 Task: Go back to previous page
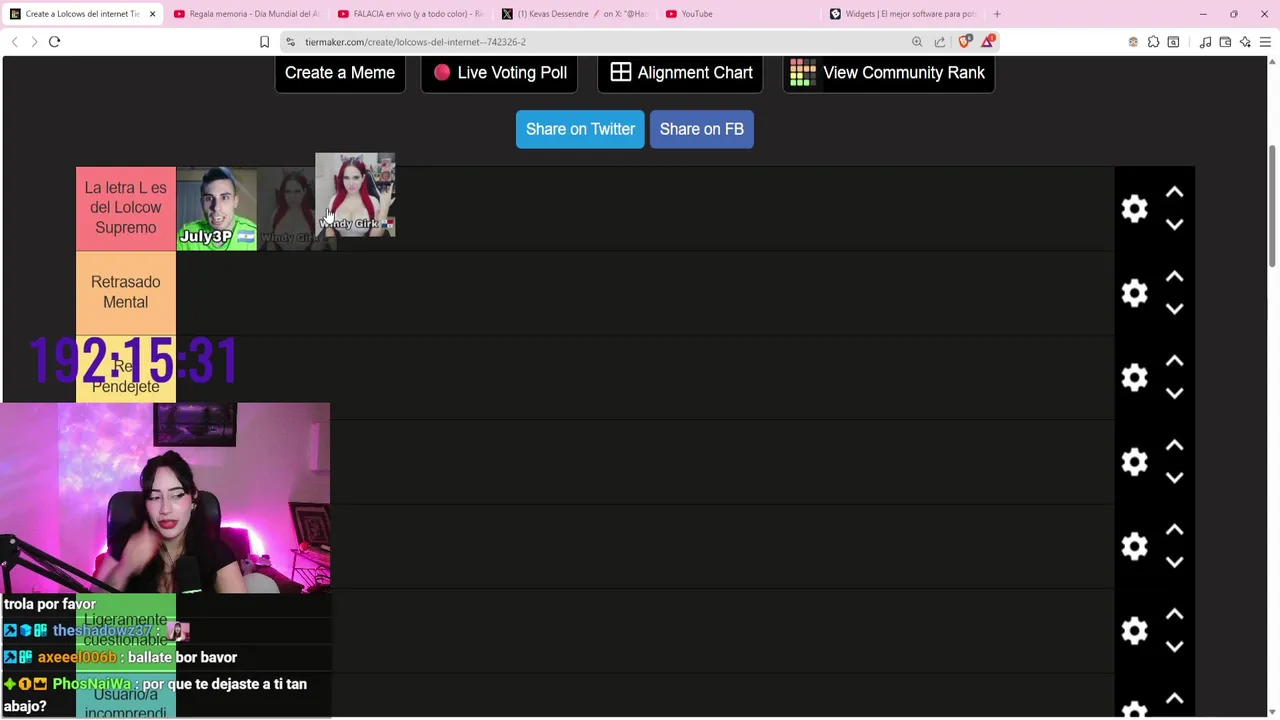click(14, 42)
